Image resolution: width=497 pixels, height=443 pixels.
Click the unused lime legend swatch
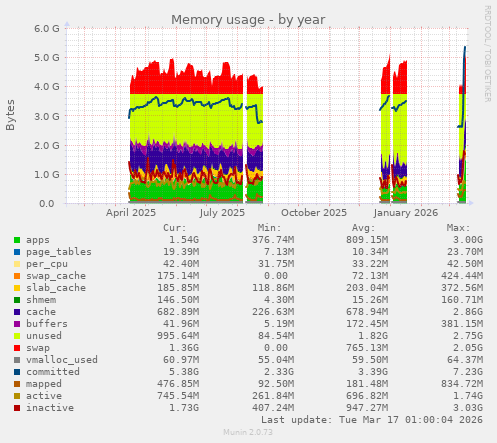coord(17,336)
